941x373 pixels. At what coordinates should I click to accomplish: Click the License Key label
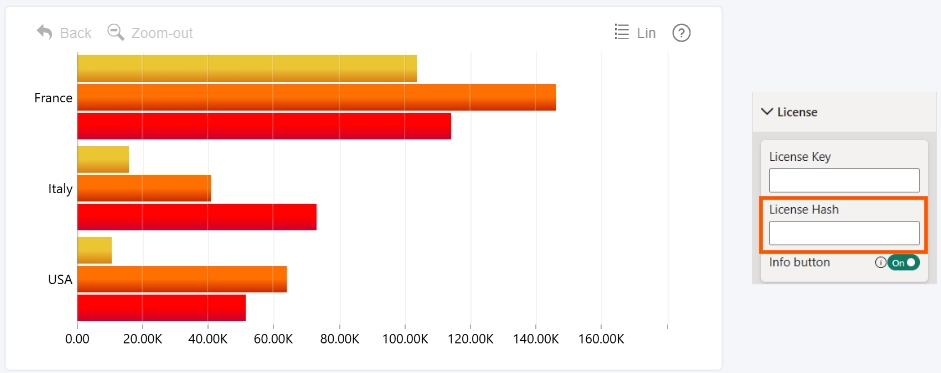pos(800,157)
